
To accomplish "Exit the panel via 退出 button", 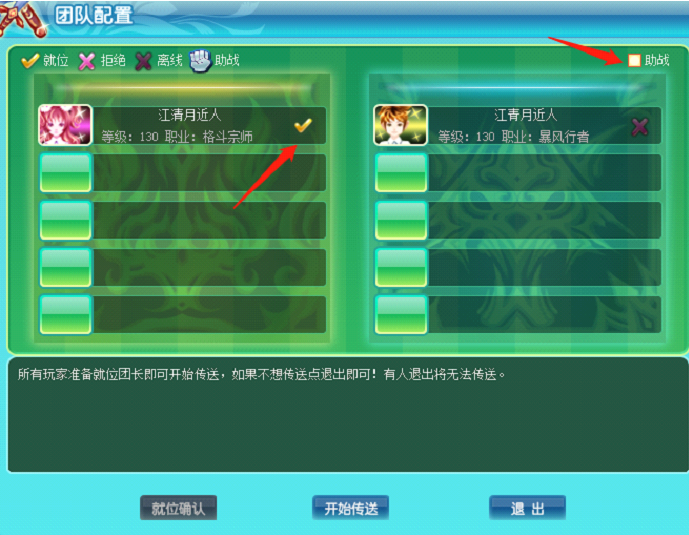I will tap(527, 508).
